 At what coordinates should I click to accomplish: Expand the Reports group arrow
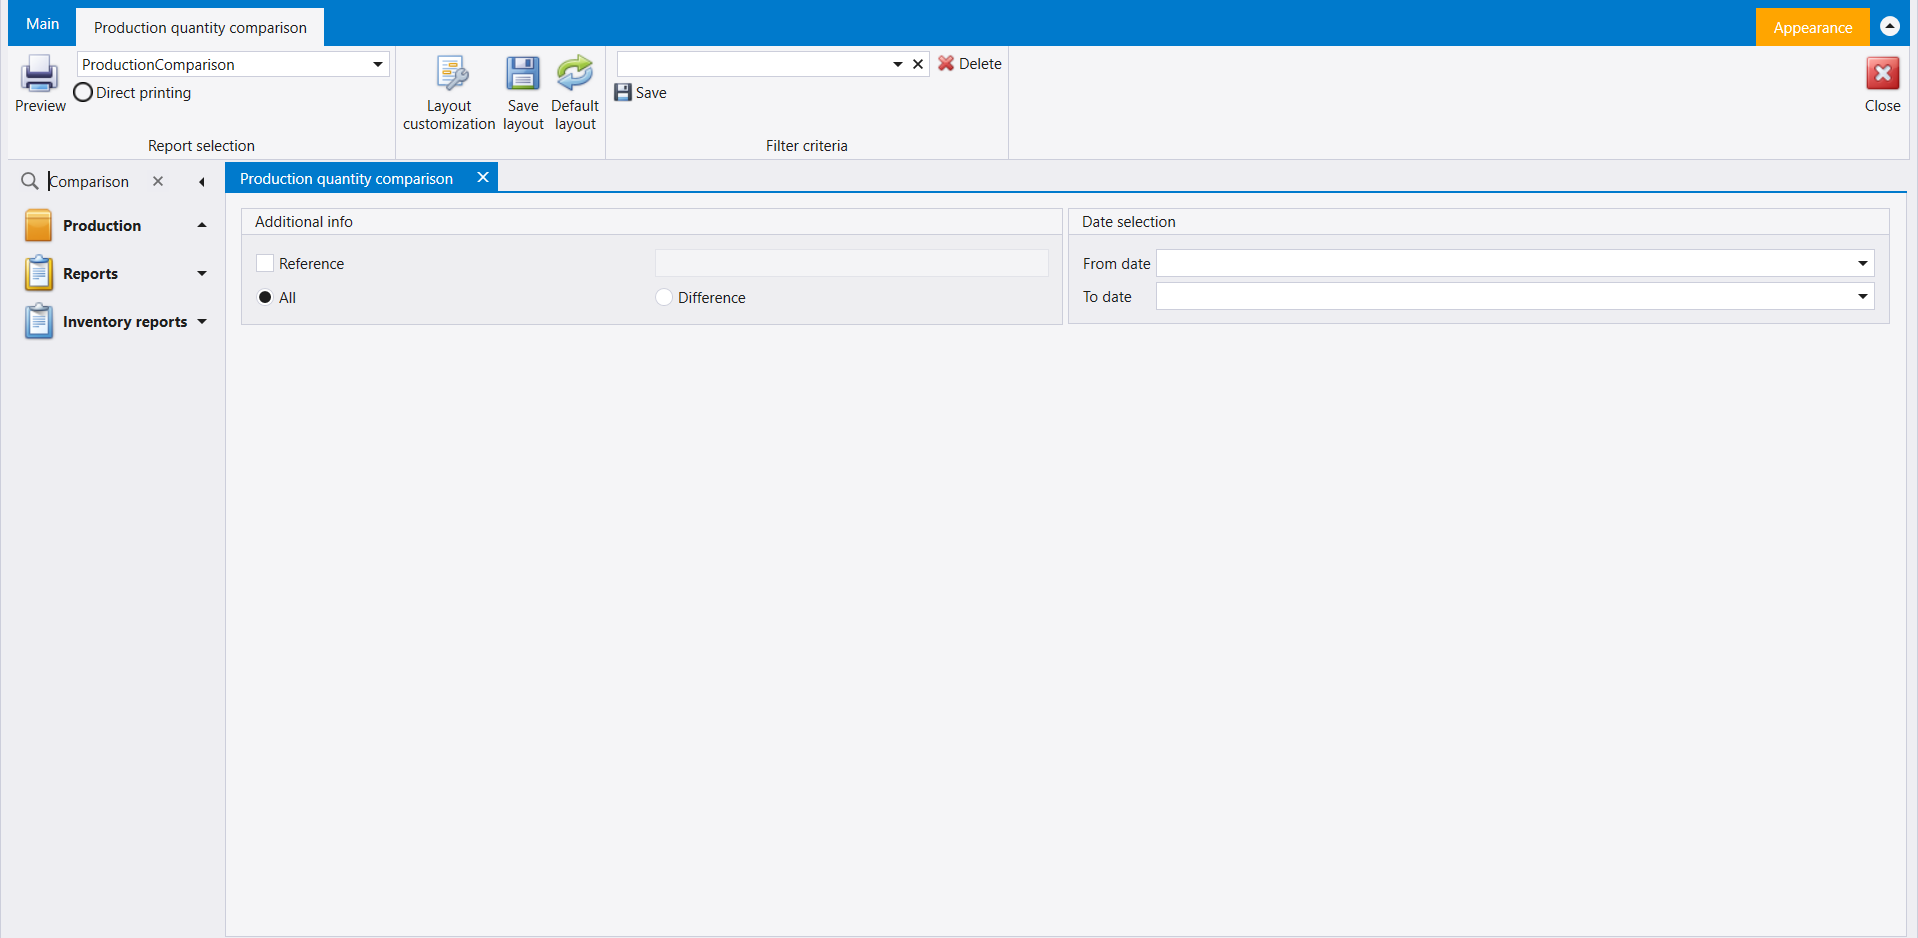pyautogui.click(x=202, y=273)
